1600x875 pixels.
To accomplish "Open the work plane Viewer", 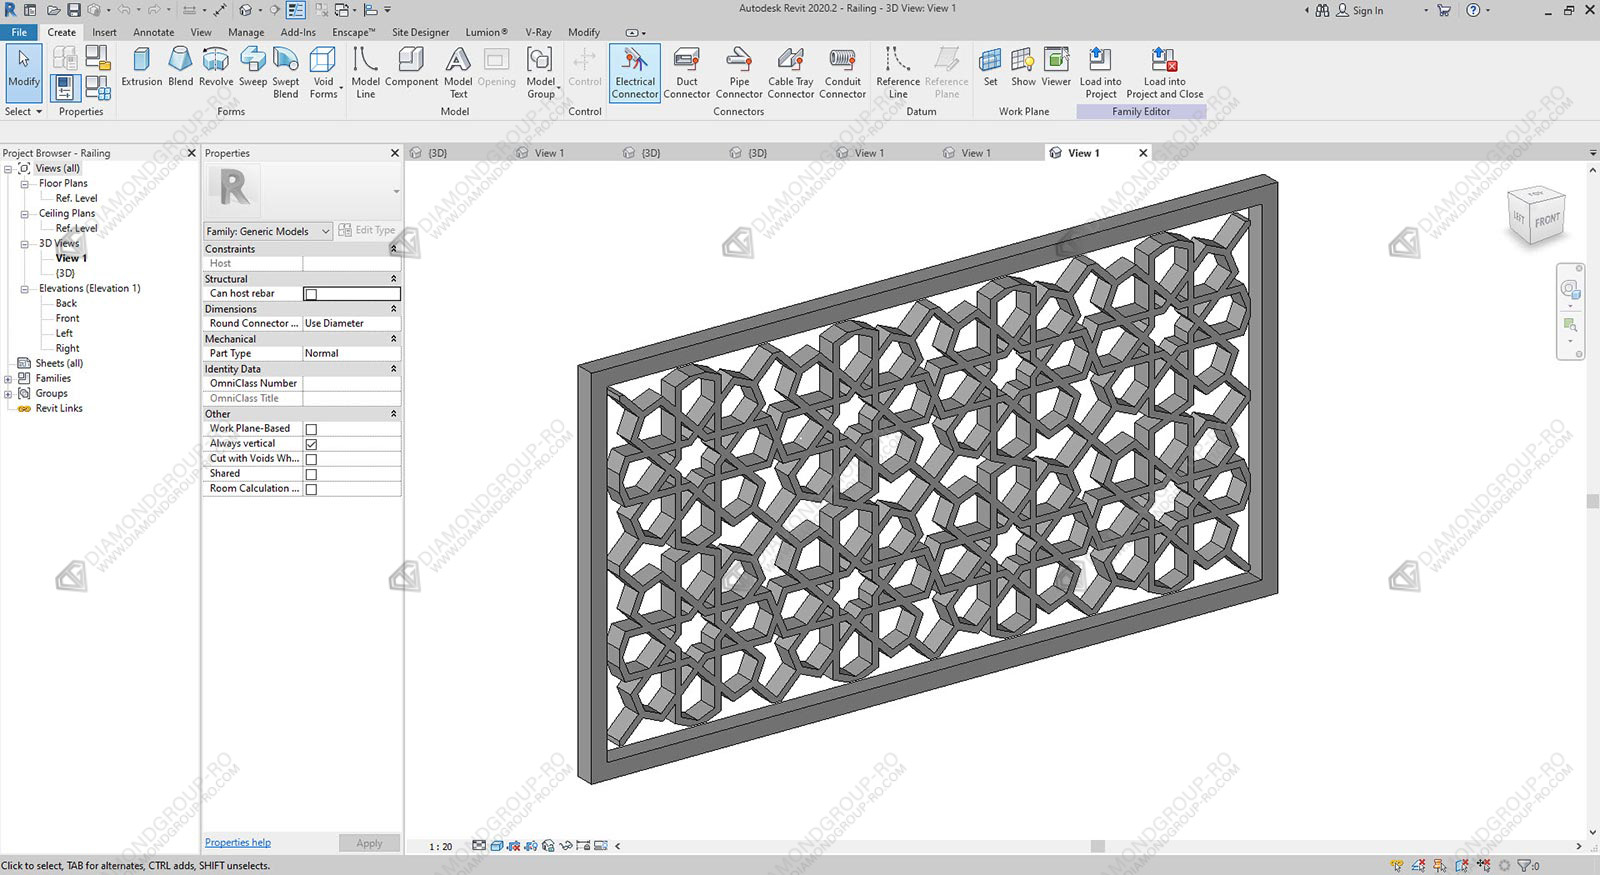I will tap(1056, 69).
